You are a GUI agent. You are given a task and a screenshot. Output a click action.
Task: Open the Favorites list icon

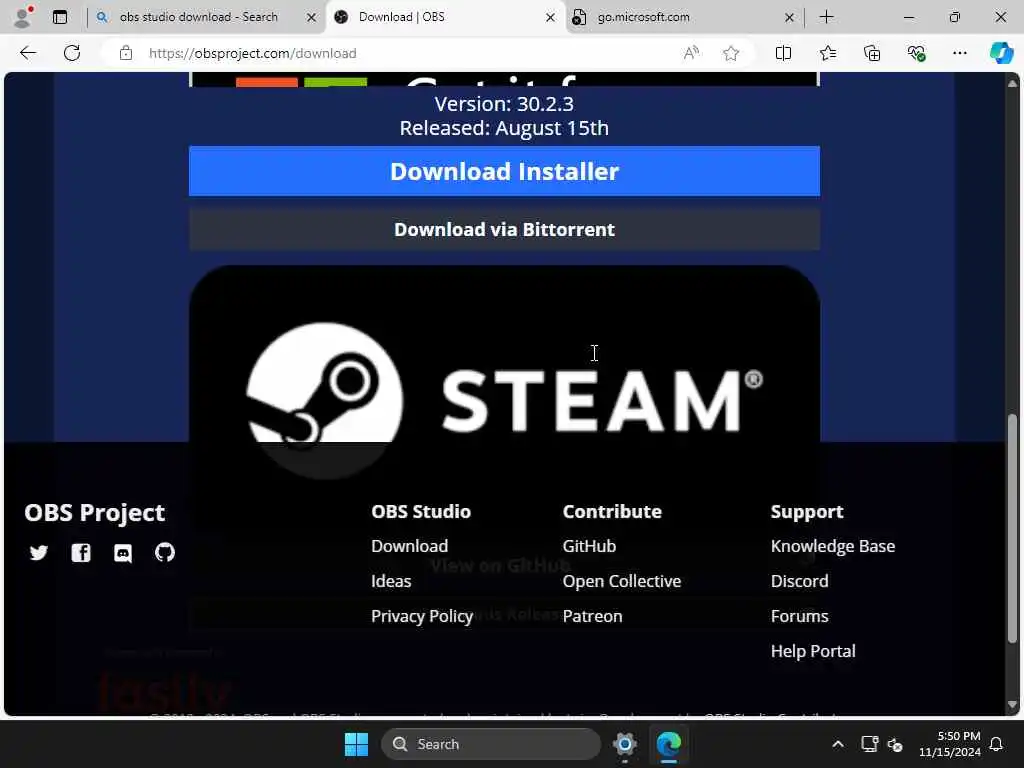[x=827, y=53]
